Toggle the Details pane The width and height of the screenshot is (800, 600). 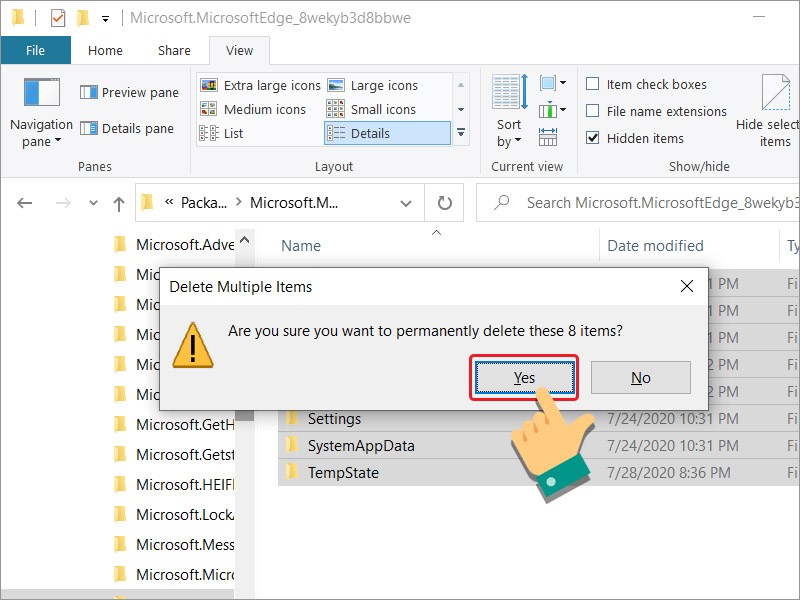[127, 129]
